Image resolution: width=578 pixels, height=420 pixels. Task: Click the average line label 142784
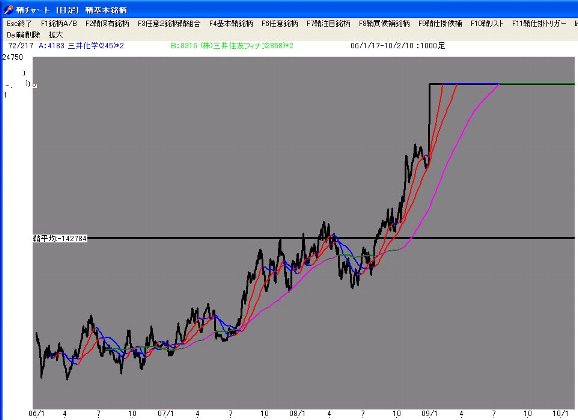tap(60, 239)
